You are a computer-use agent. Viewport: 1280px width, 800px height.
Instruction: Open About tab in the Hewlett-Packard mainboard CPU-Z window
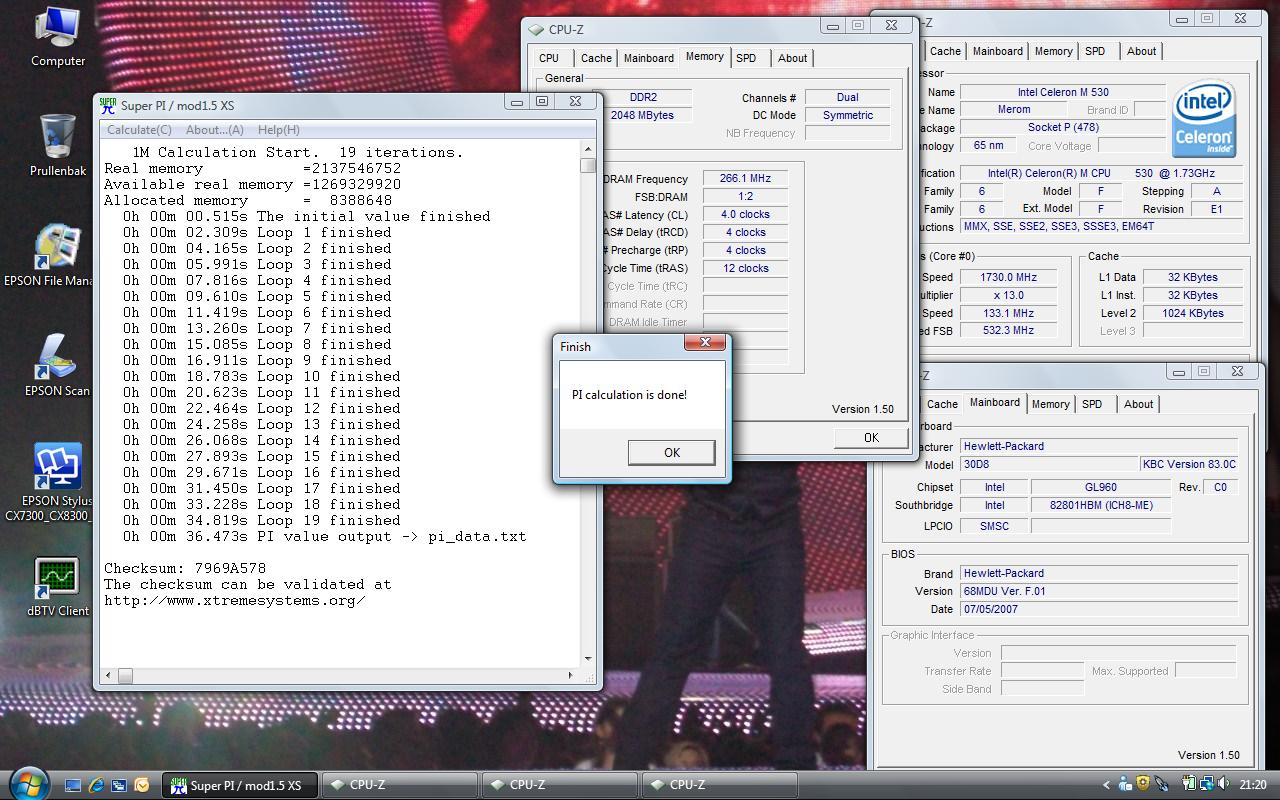point(1139,404)
